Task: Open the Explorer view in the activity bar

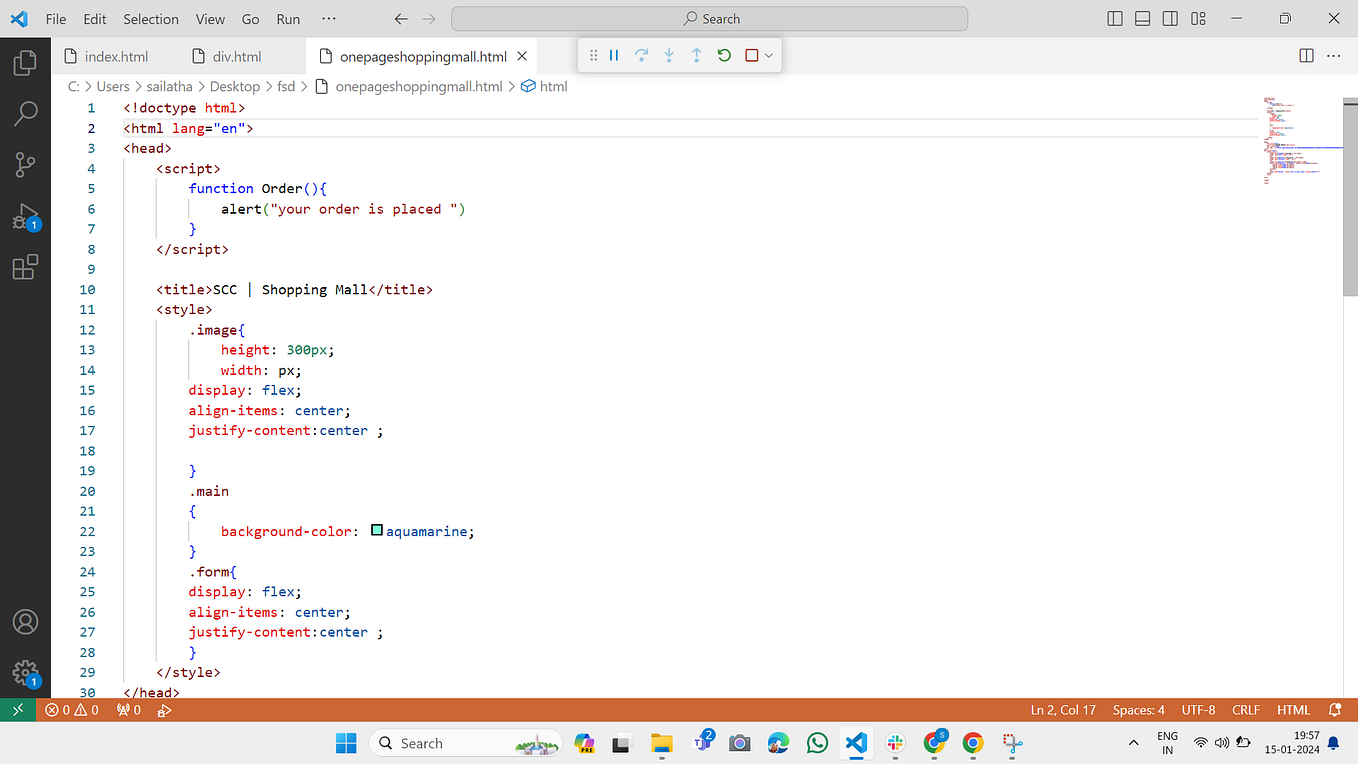Action: 25,62
